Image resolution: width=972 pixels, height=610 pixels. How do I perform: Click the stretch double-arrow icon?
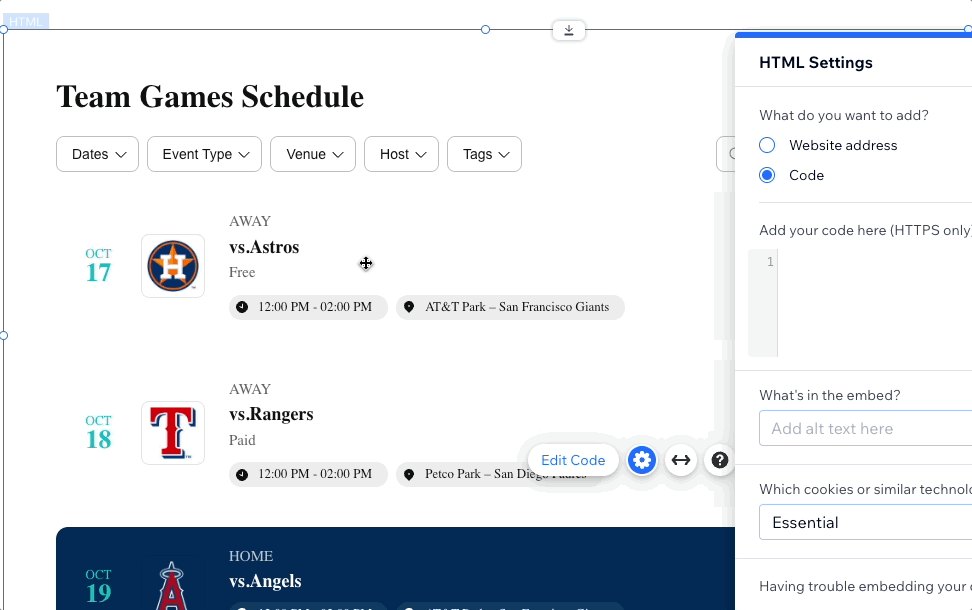tap(681, 460)
